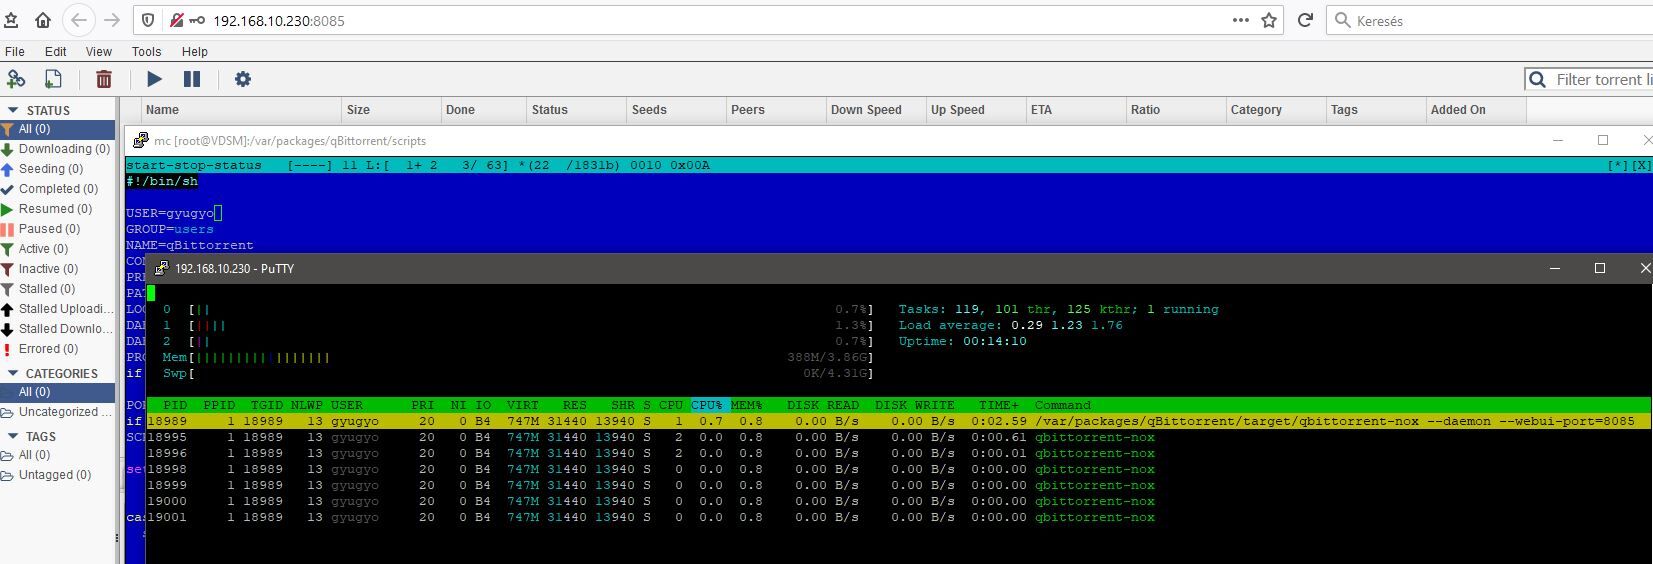Open the Edit menu

[56, 51]
